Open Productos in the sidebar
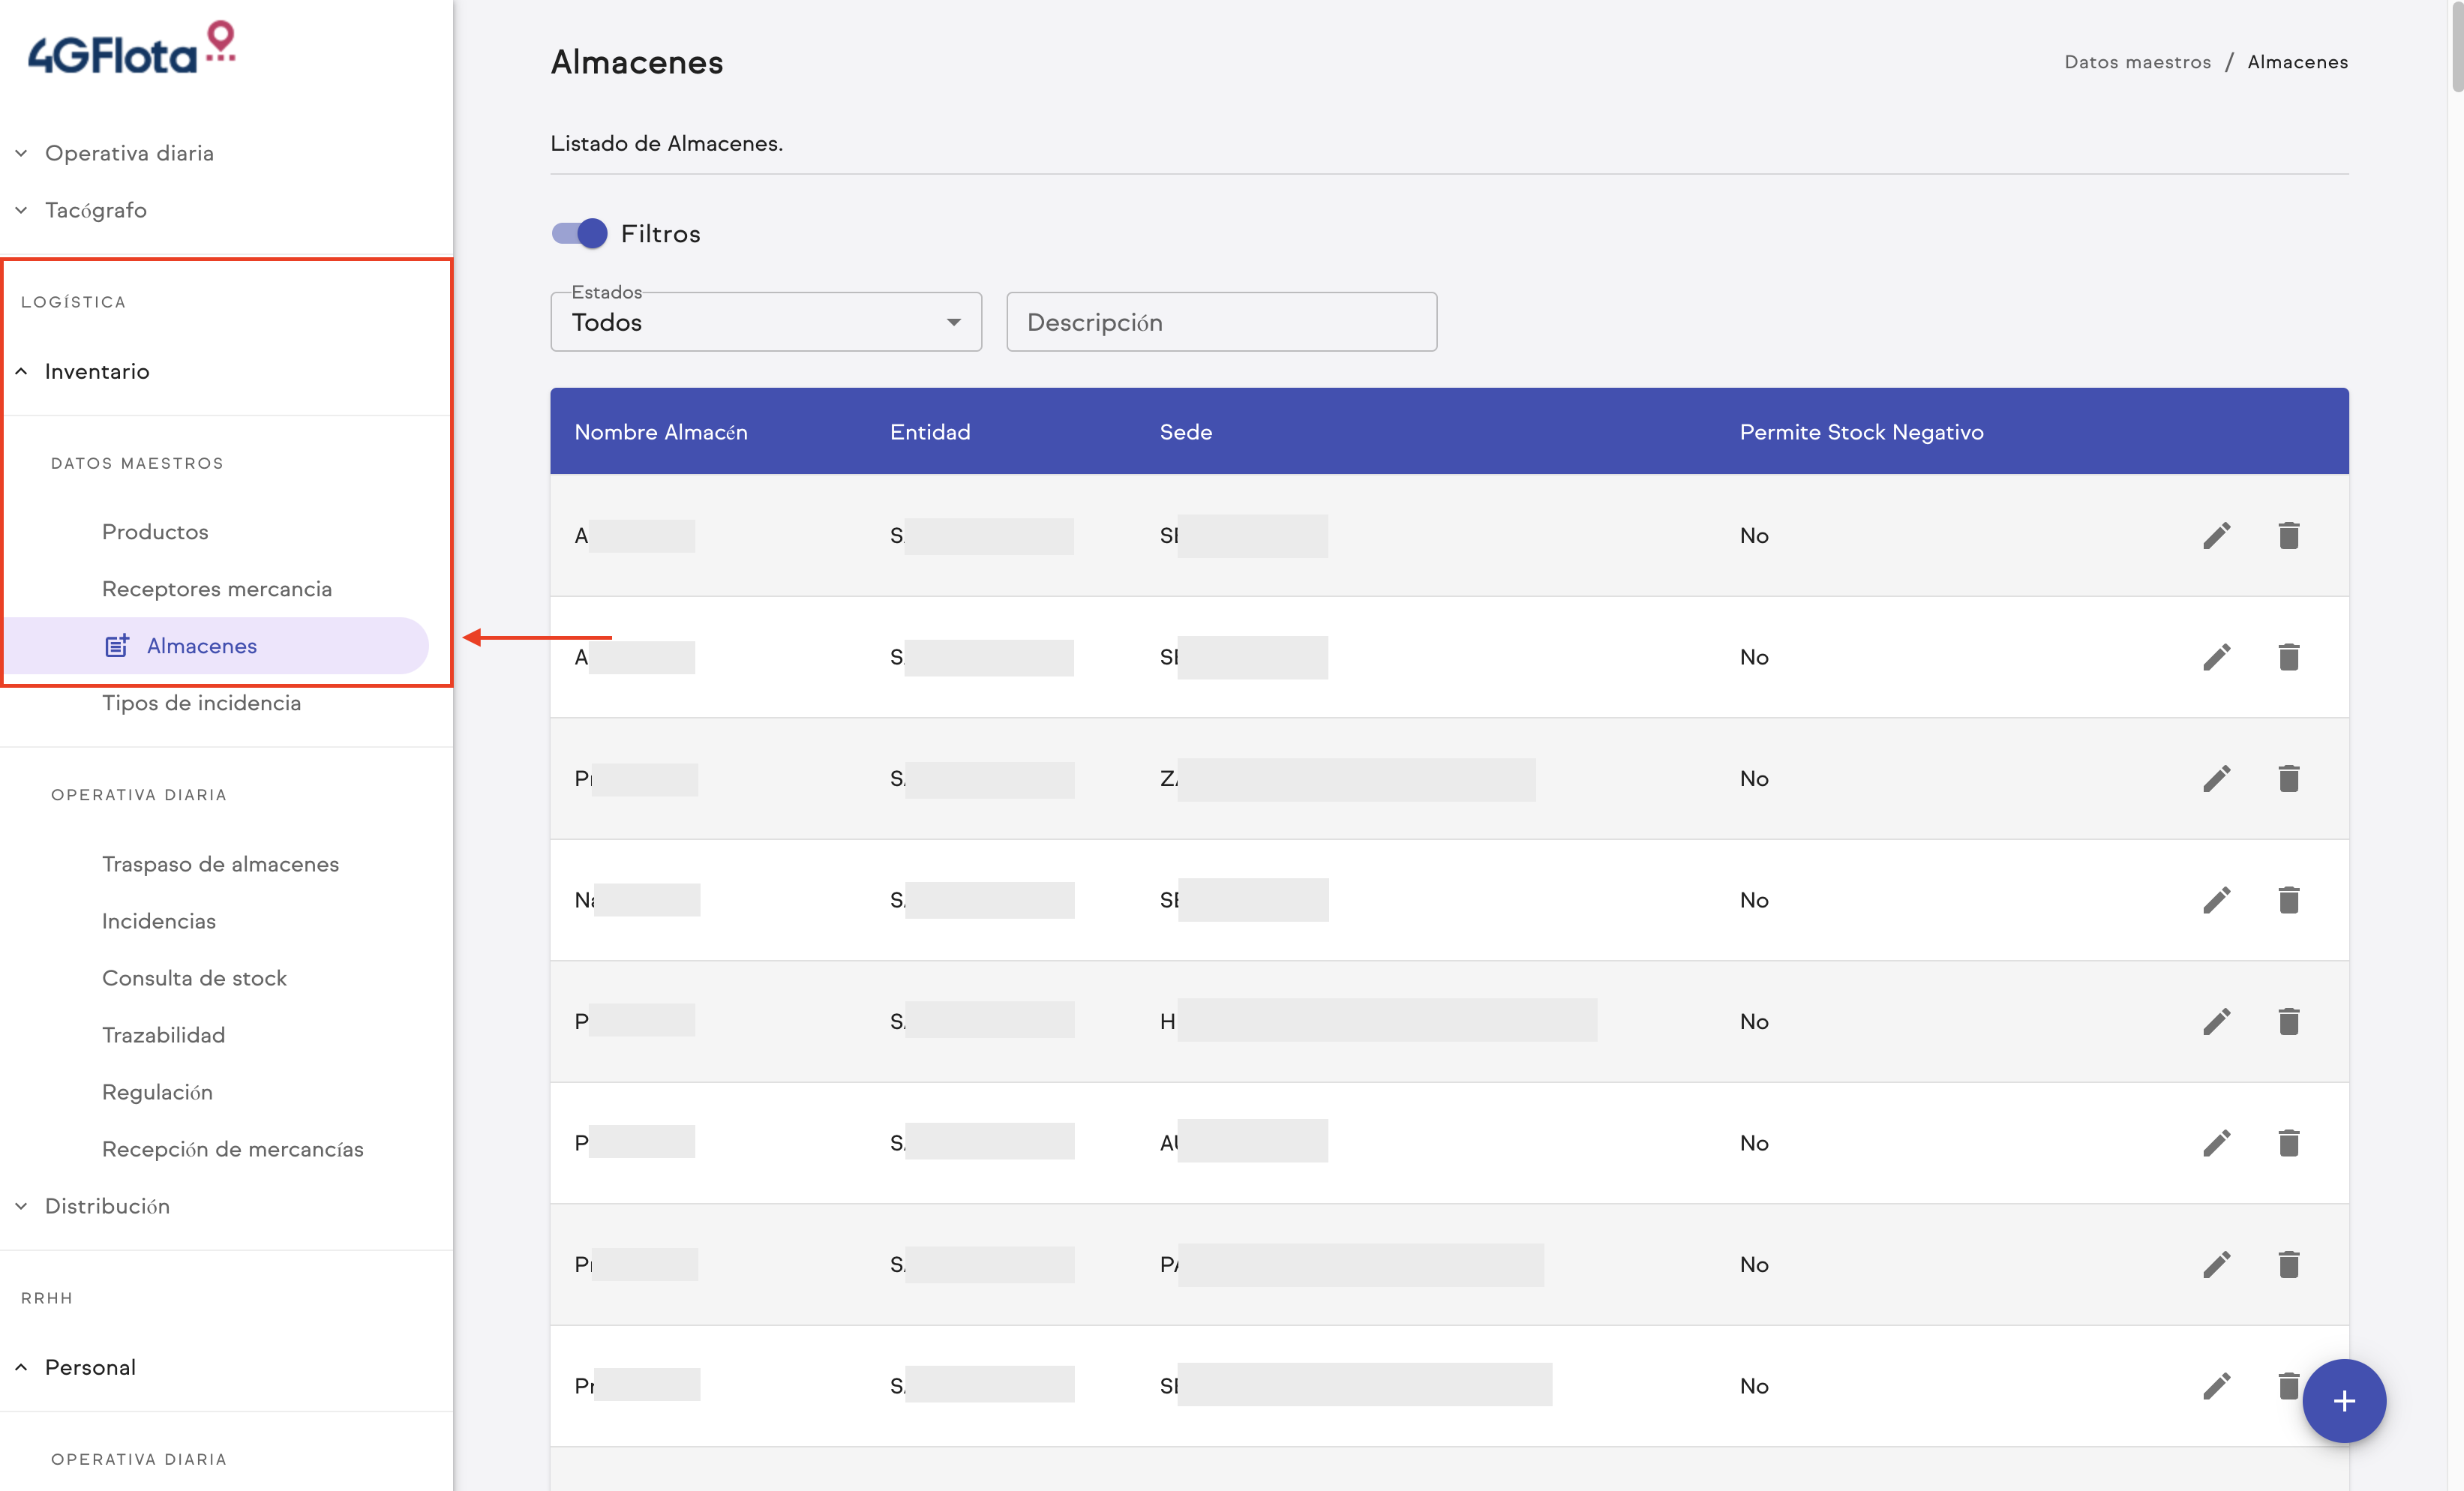Image resolution: width=2464 pixels, height=1491 pixels. [x=155, y=532]
